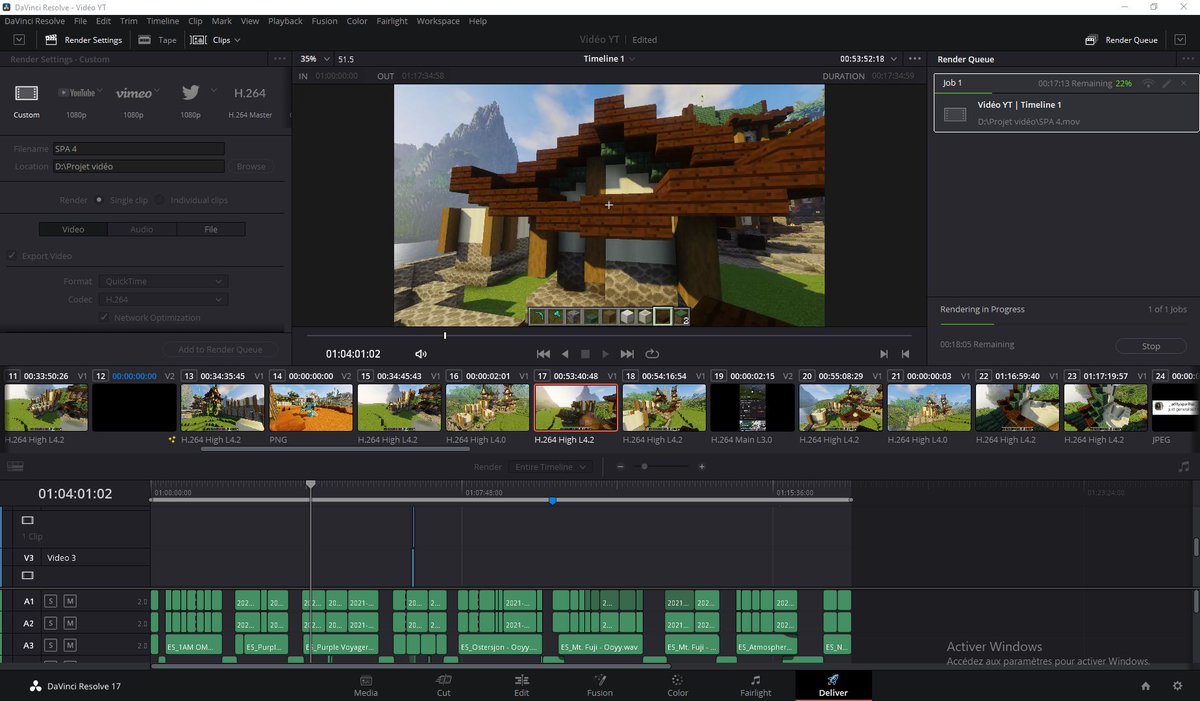Open the Codec dropdown showing H.264
The width and height of the screenshot is (1200, 701).
164,300
